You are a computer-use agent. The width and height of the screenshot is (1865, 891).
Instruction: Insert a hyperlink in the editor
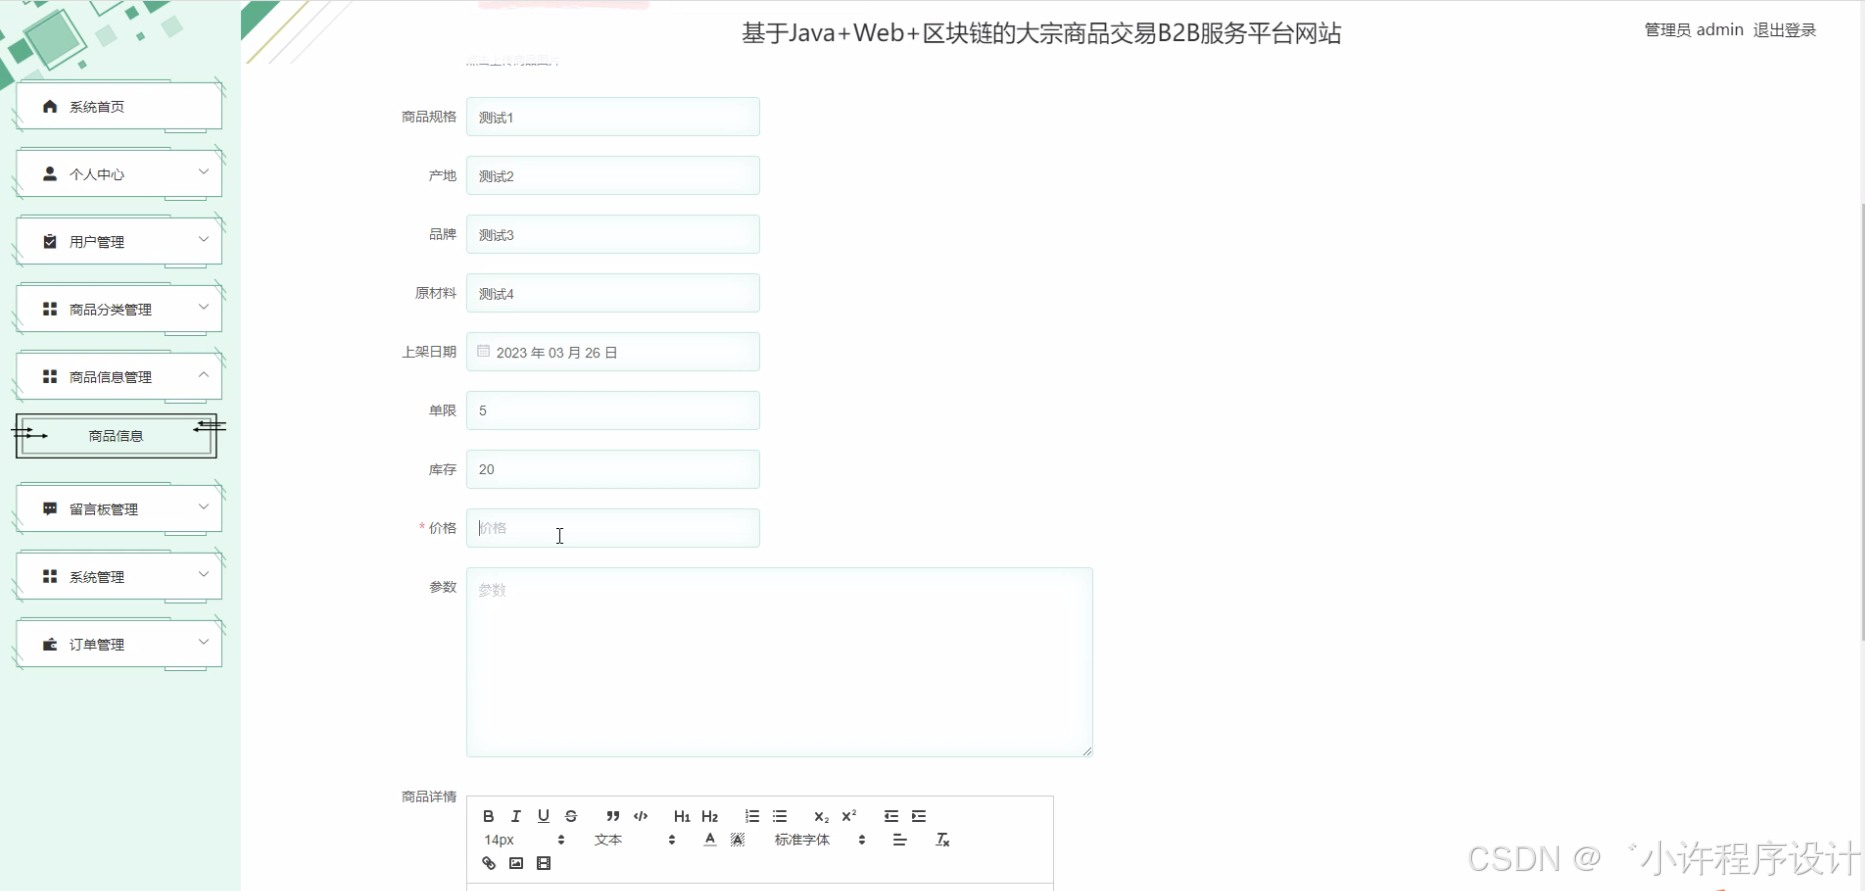click(489, 863)
